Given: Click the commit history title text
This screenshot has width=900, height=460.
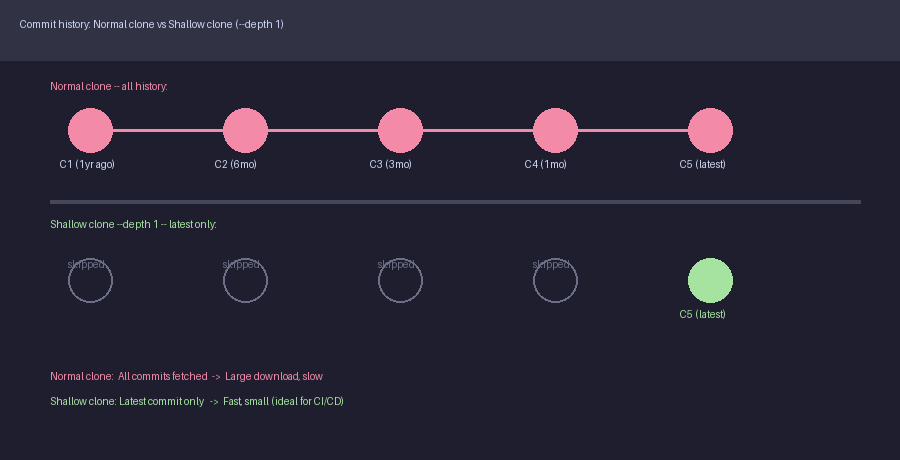Looking at the screenshot, I should 151,24.
